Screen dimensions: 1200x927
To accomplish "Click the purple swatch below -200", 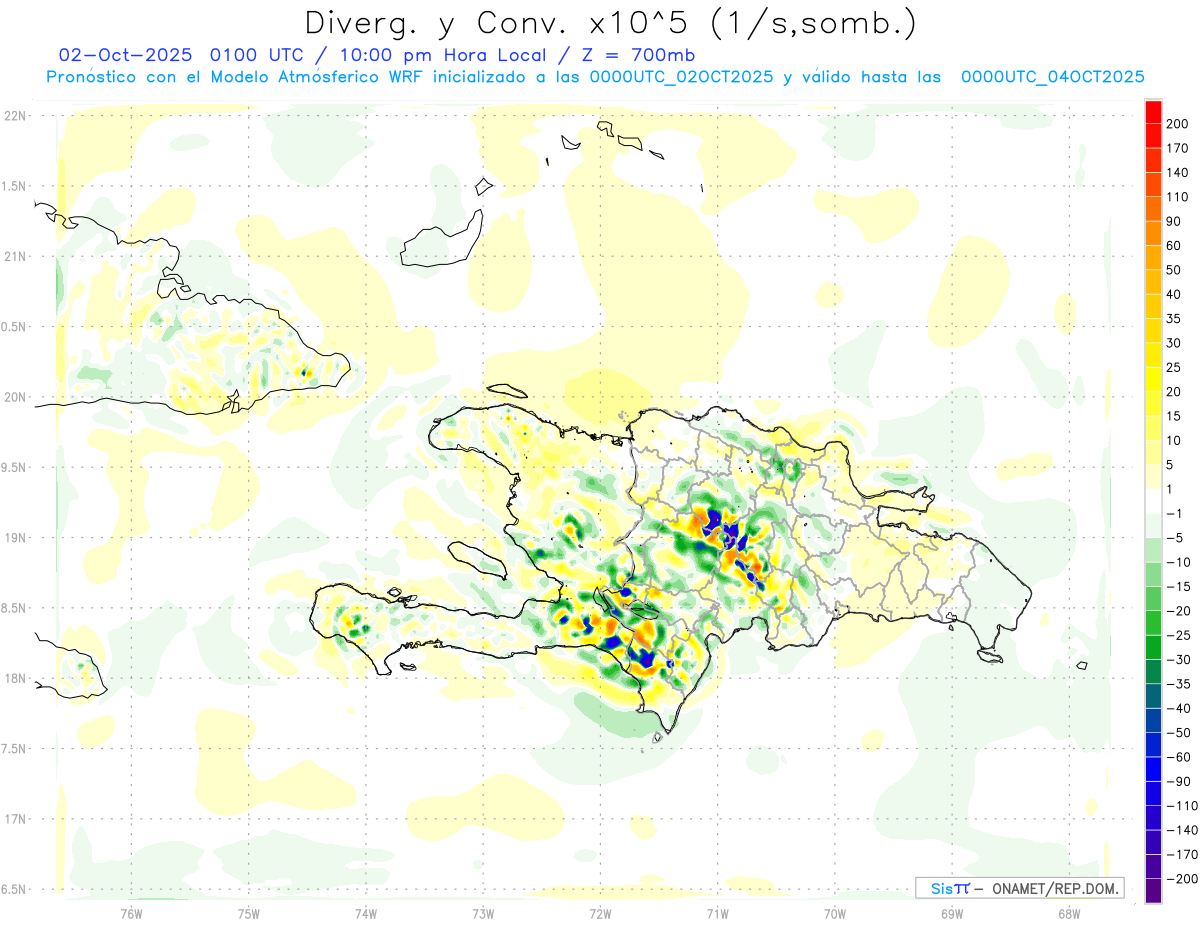I will pos(1153,890).
